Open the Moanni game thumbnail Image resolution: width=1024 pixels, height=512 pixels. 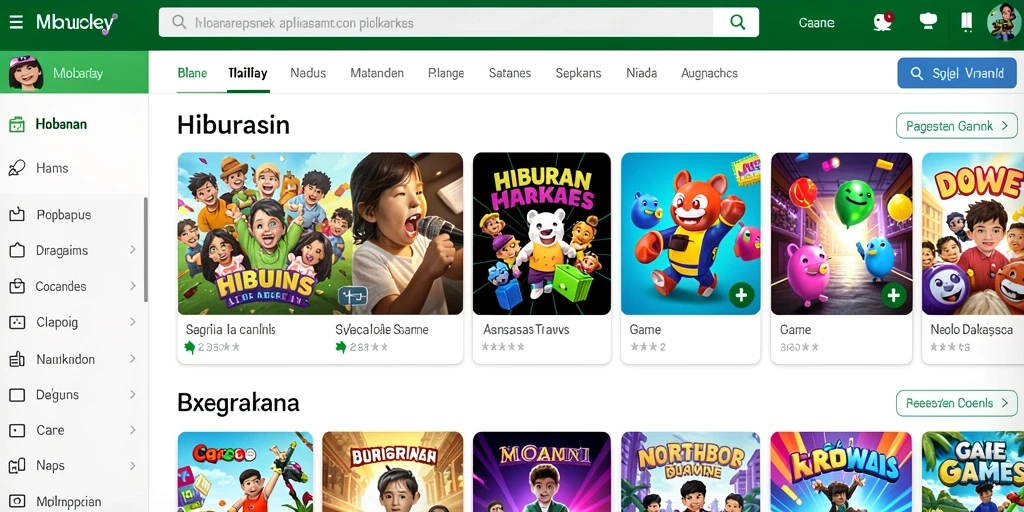[542, 472]
